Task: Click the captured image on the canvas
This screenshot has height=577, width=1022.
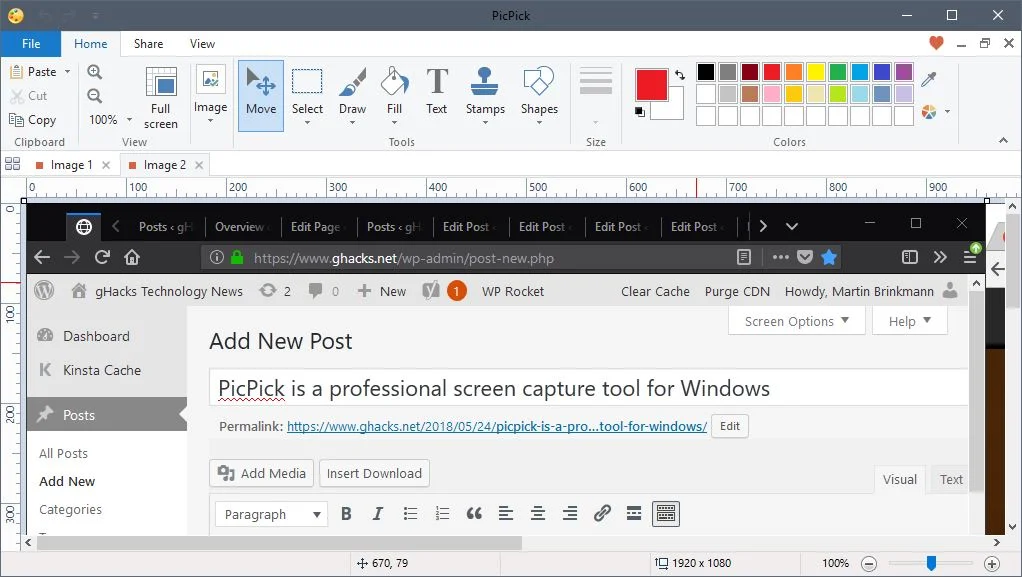Action: [x=505, y=369]
